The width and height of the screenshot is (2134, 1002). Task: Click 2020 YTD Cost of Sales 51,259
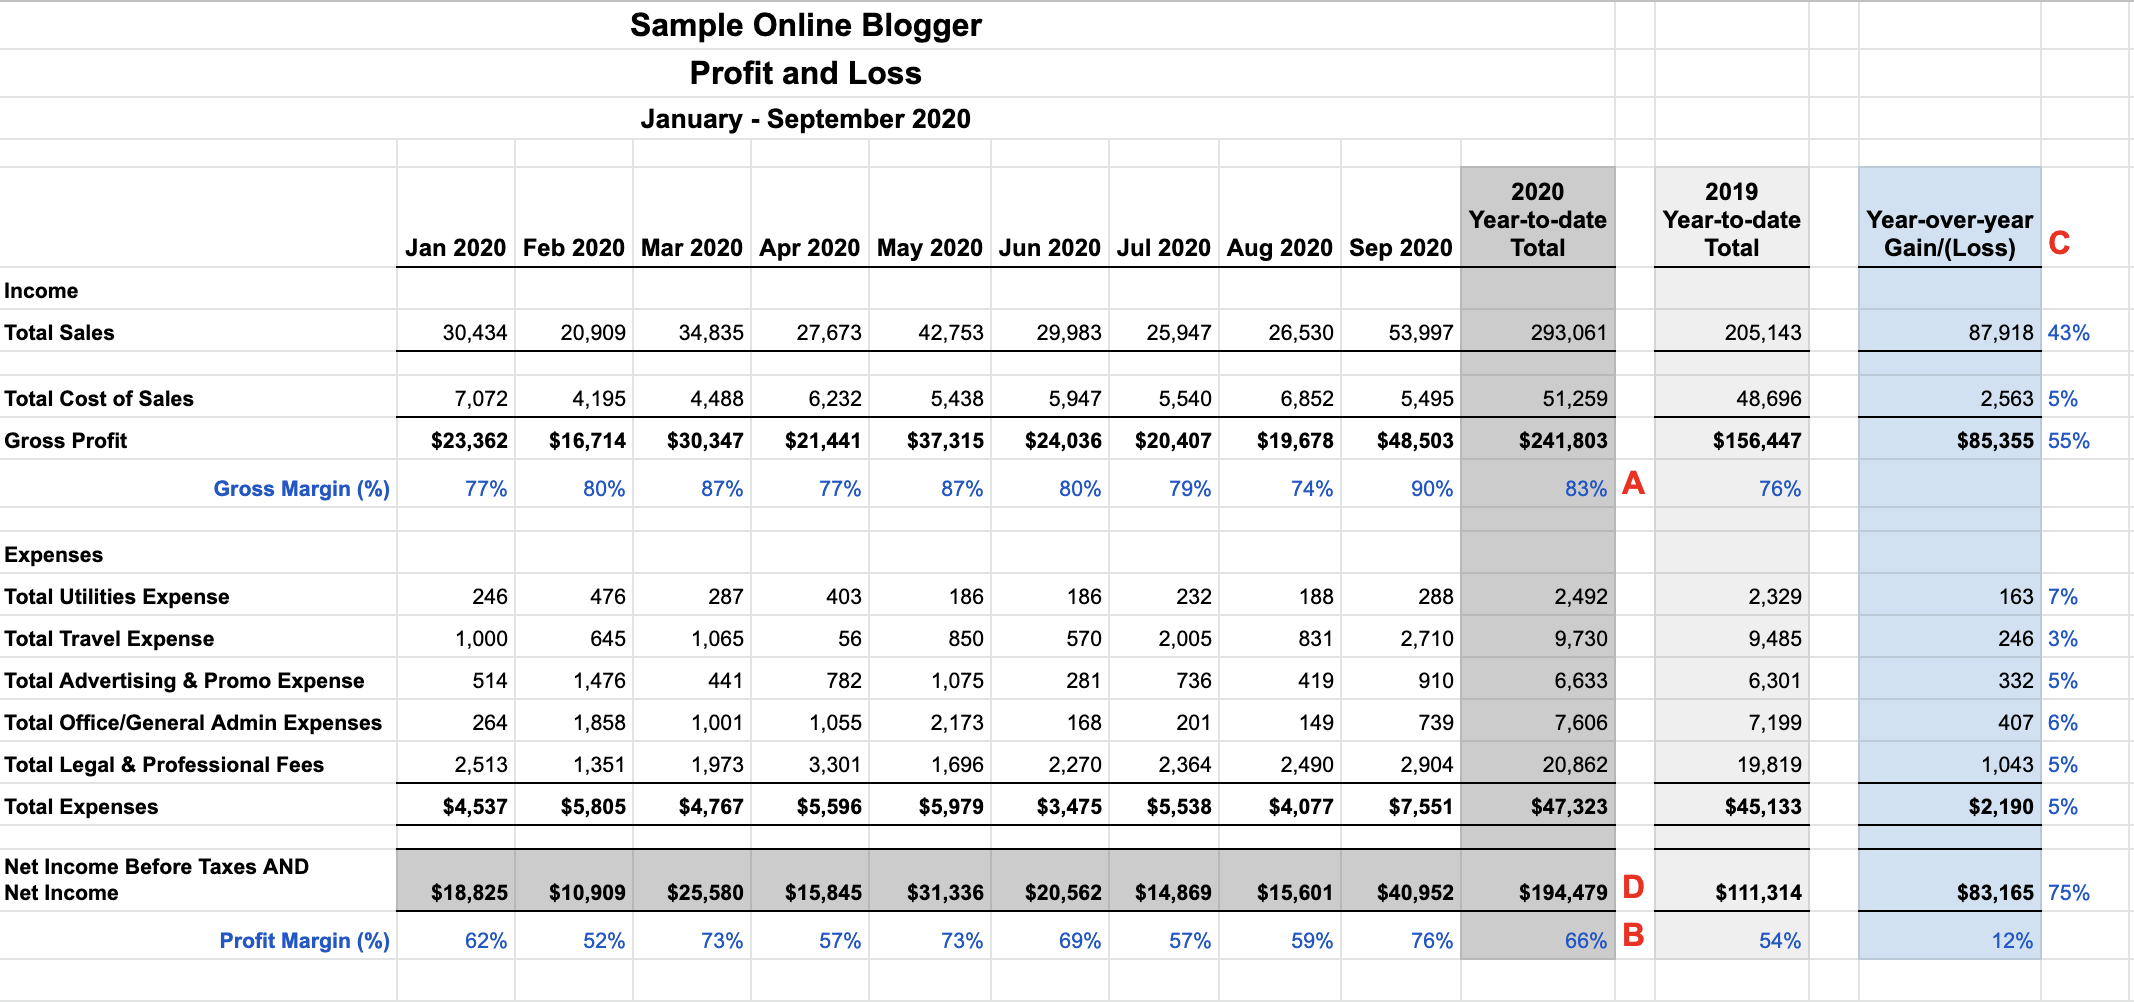click(x=1575, y=399)
